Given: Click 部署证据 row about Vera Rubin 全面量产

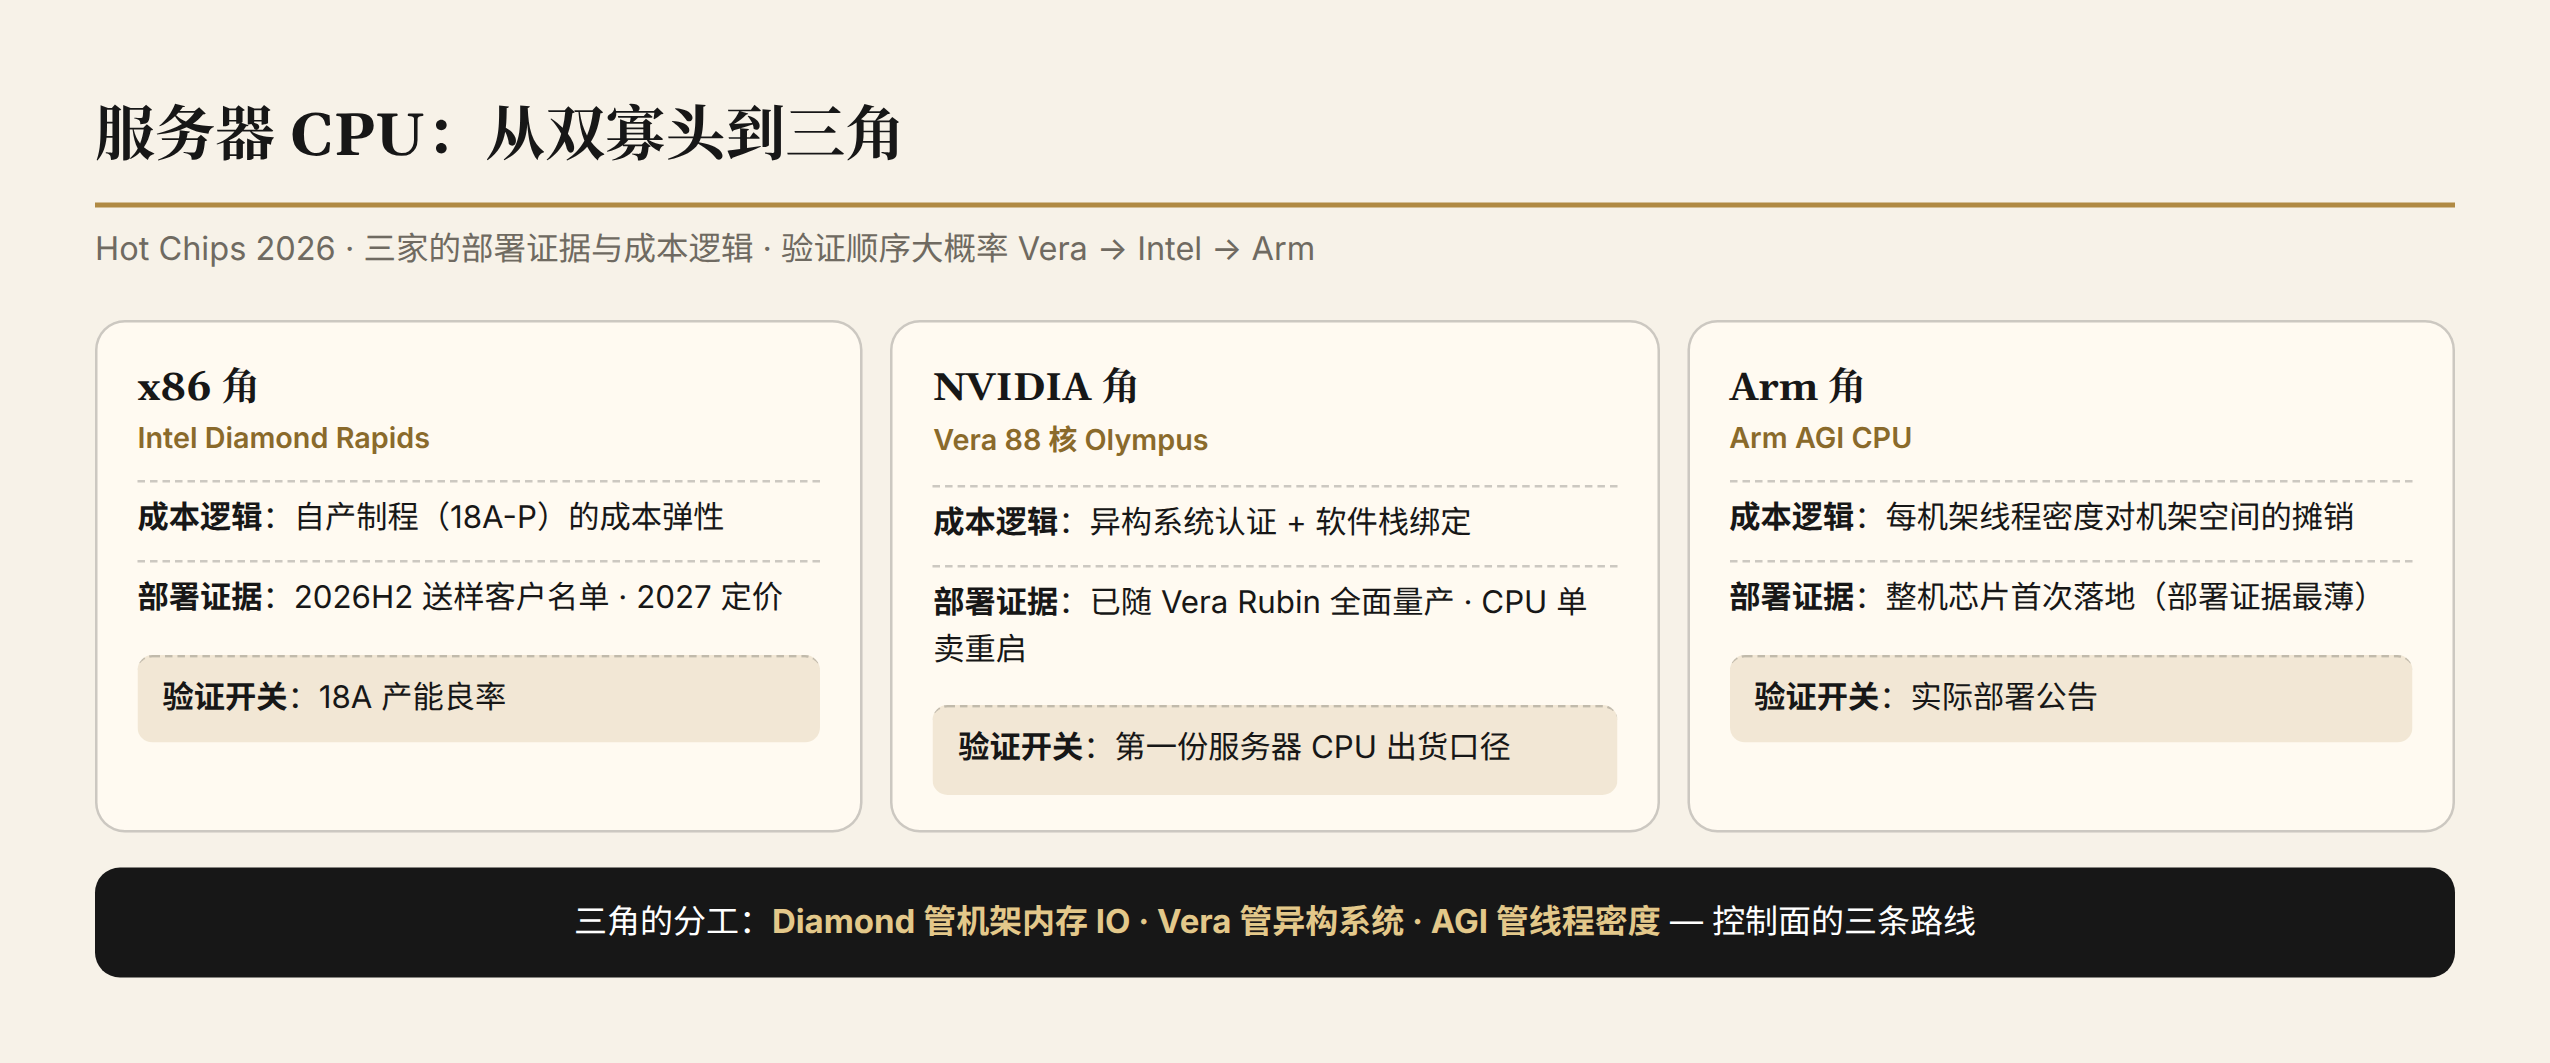Looking at the screenshot, I should (1274, 625).
